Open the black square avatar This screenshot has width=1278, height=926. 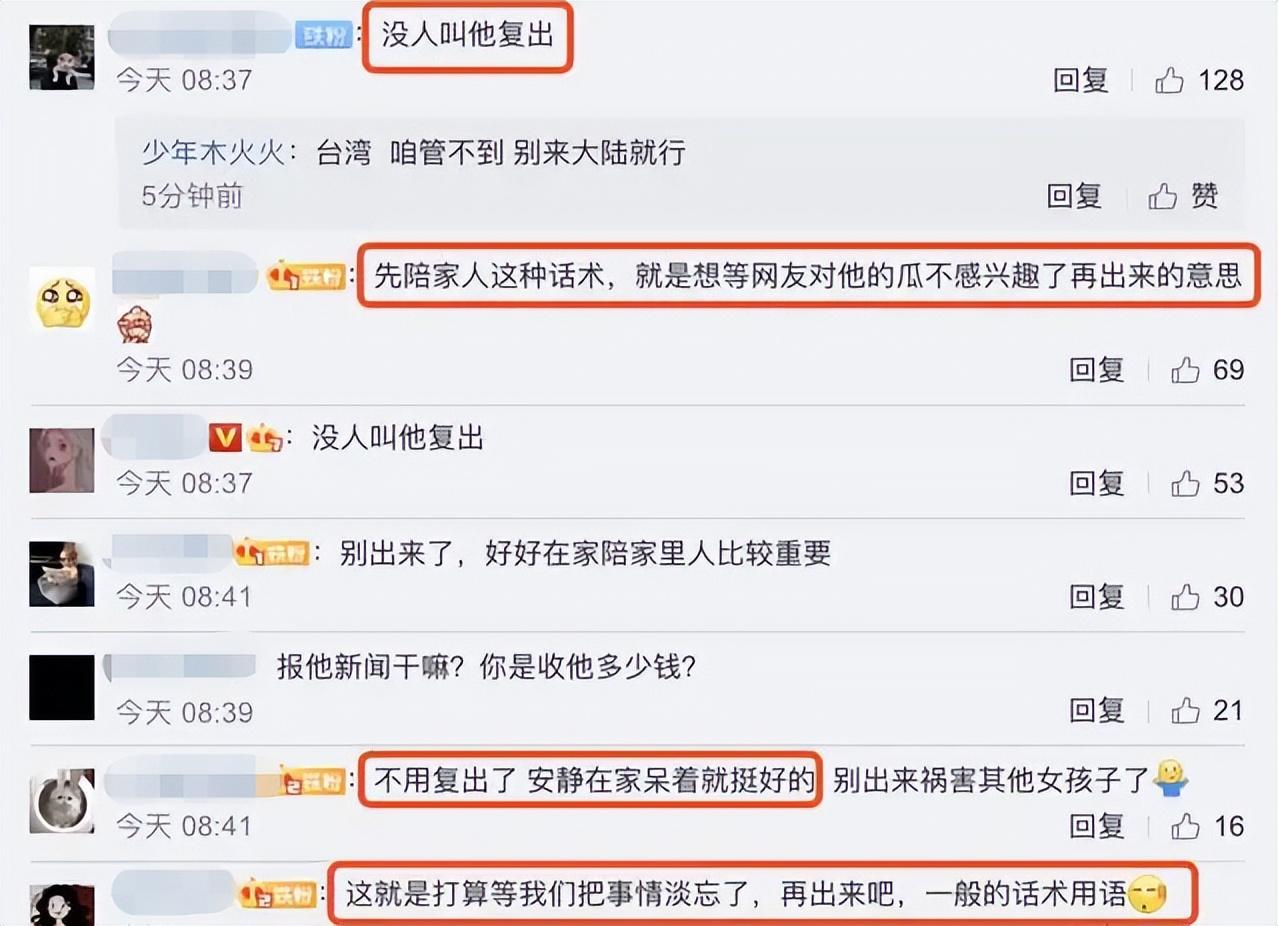[62, 688]
